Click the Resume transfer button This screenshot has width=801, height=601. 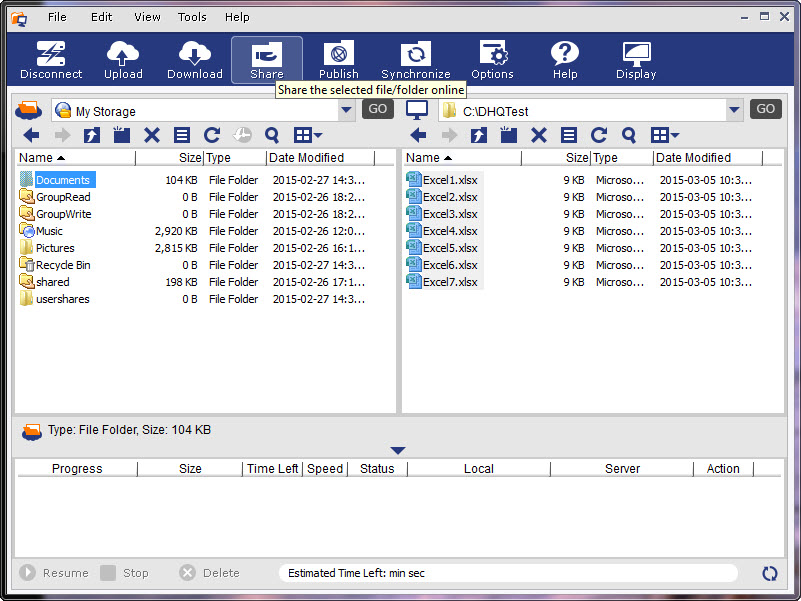click(x=54, y=573)
